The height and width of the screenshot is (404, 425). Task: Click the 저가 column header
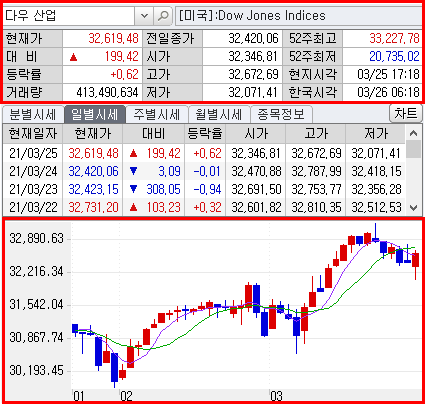tap(376, 134)
